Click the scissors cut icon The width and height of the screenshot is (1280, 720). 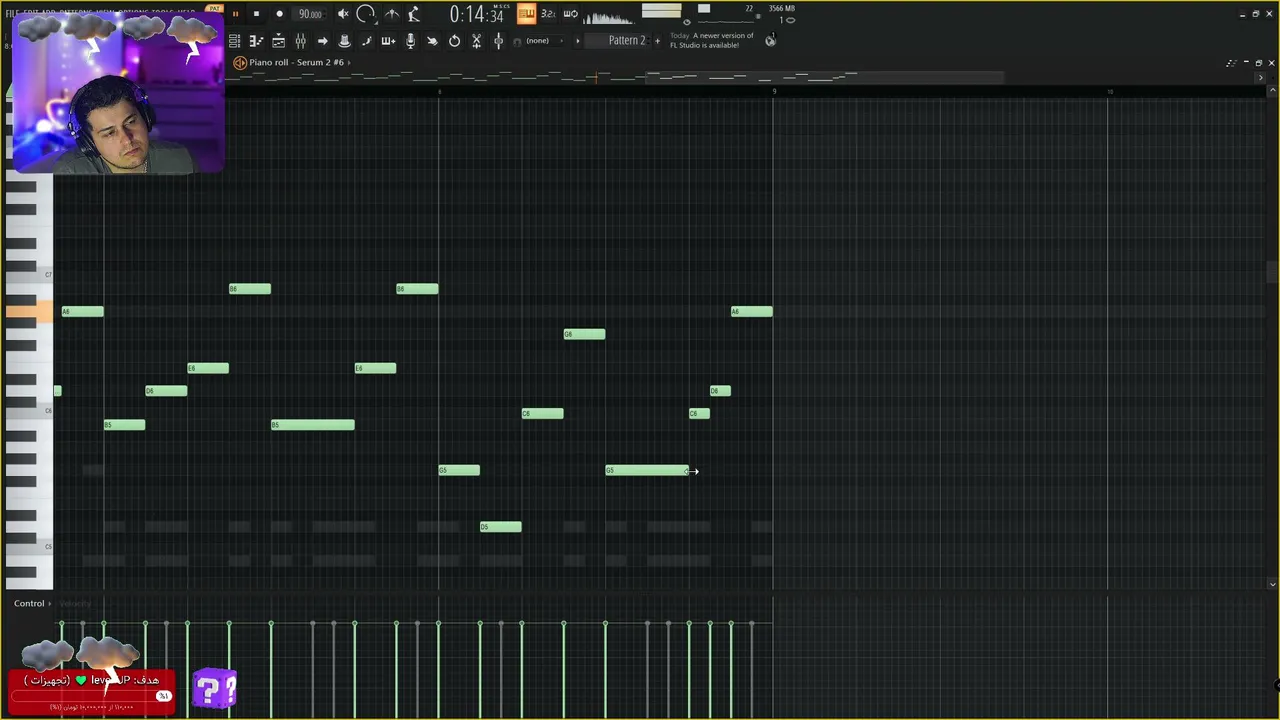(476, 41)
